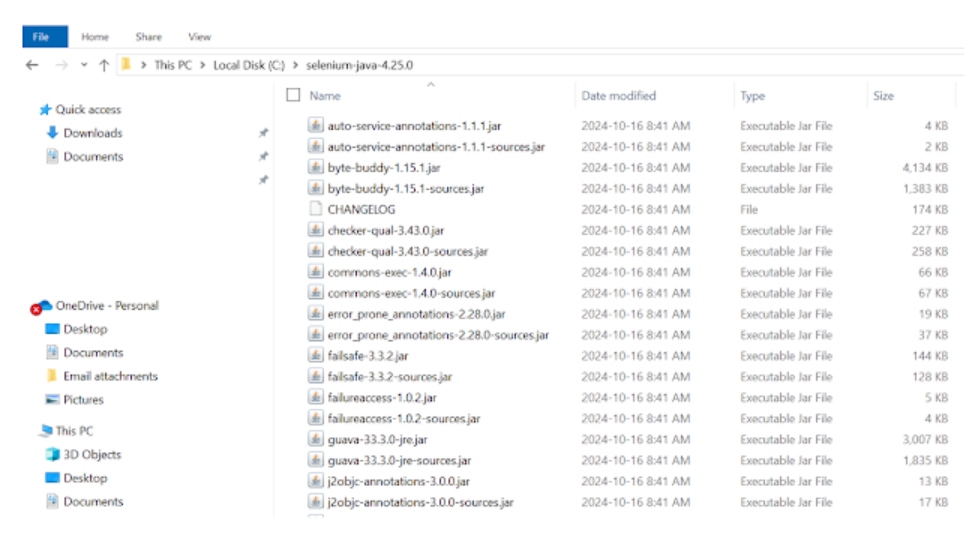Click jar icon of guava-33.3.0-jre.jar
Viewport: 974px width, 541px height.
pyautogui.click(x=316, y=439)
